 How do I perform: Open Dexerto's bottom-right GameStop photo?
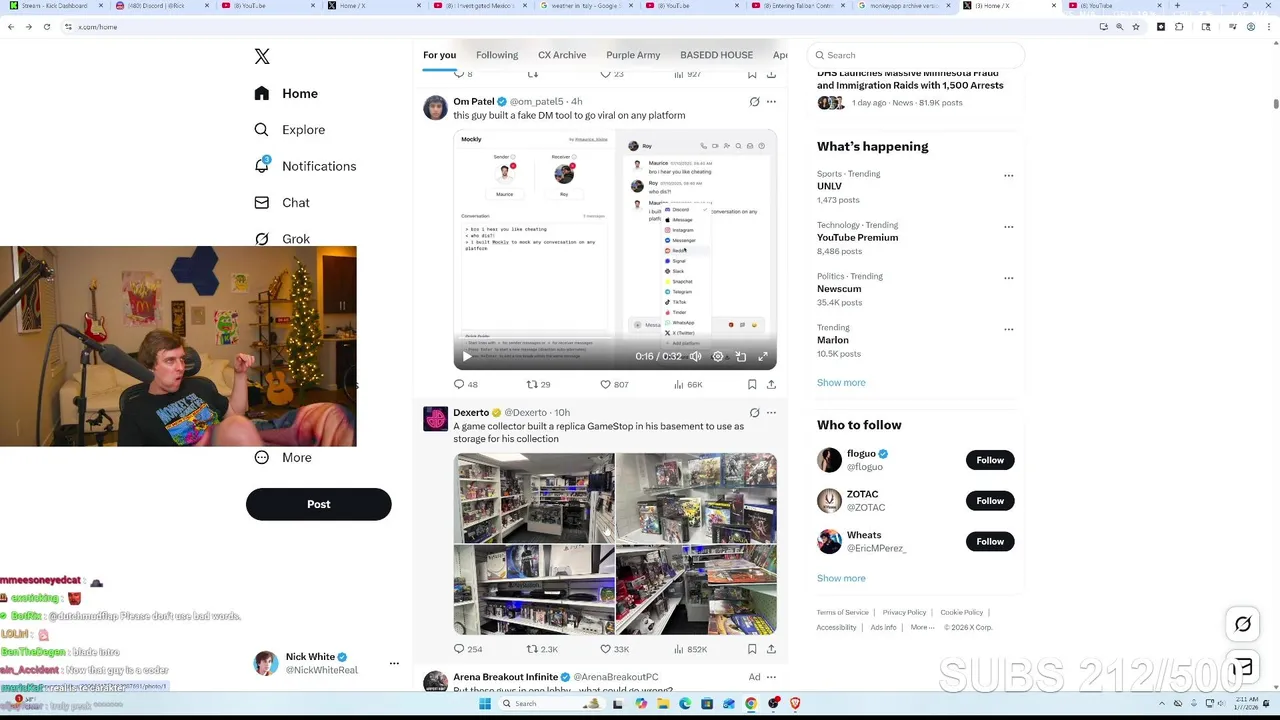coord(696,590)
